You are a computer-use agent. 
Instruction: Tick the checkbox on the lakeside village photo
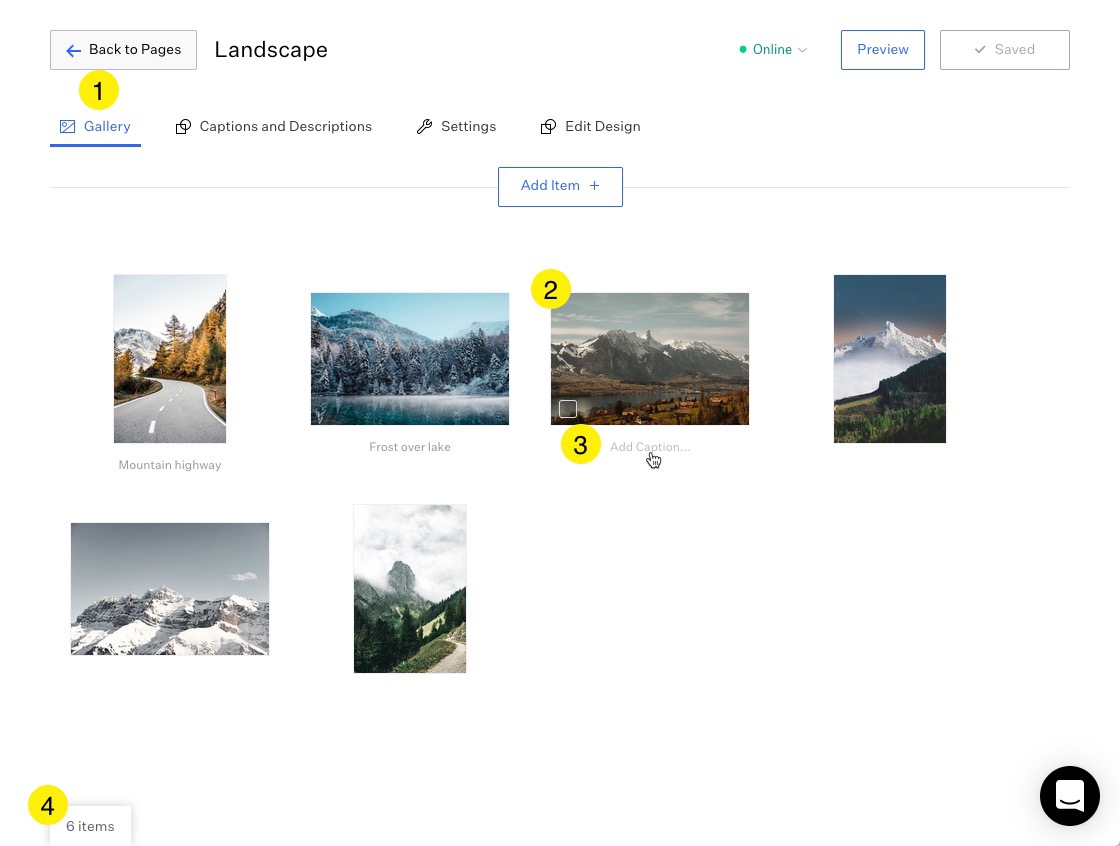click(x=568, y=409)
